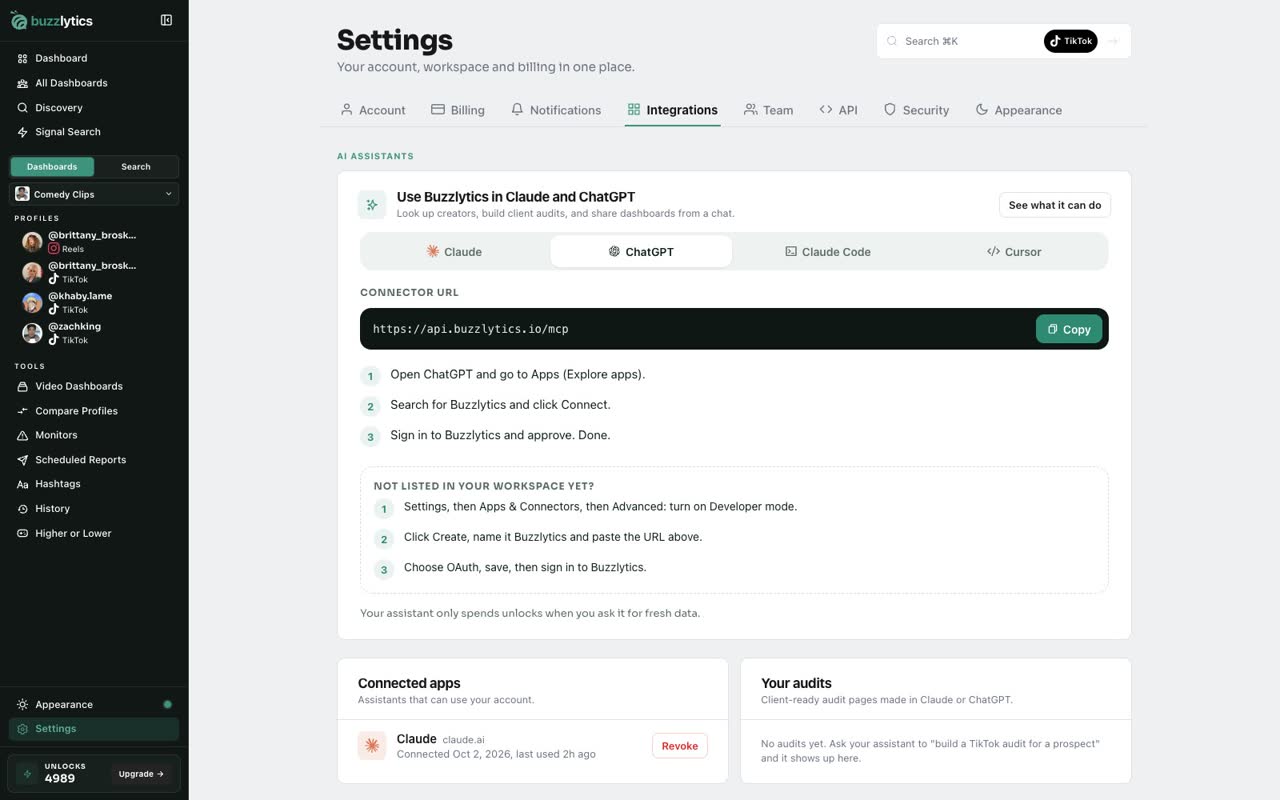This screenshot has height=800, width=1280.
Task: Select the Claude assistant tab
Action: tap(454, 252)
